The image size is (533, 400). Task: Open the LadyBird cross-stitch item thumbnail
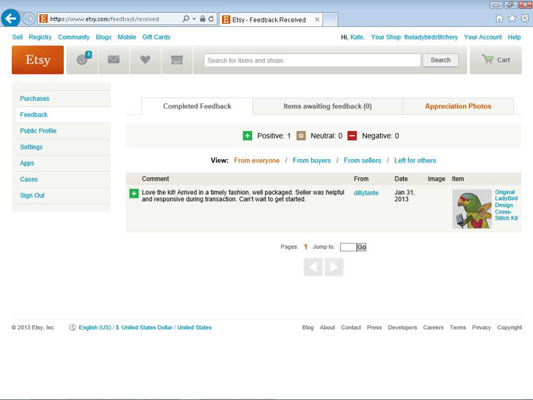point(472,209)
